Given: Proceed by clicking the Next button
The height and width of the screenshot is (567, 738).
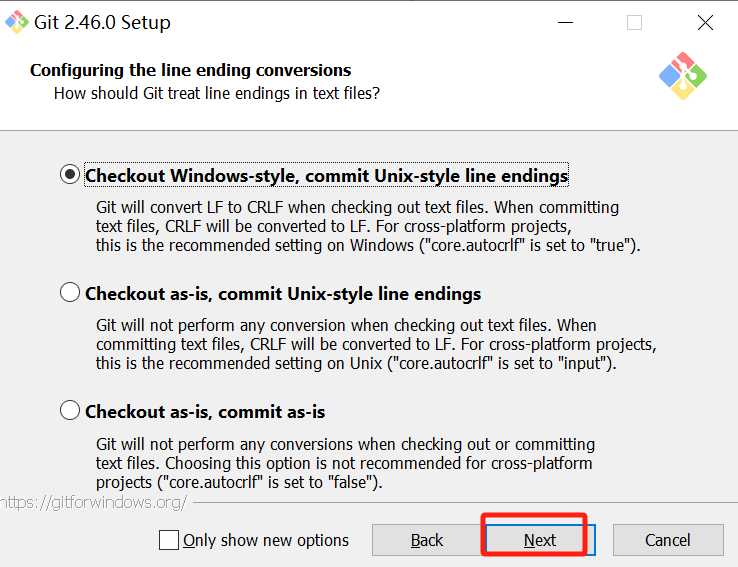Looking at the screenshot, I should (539, 540).
